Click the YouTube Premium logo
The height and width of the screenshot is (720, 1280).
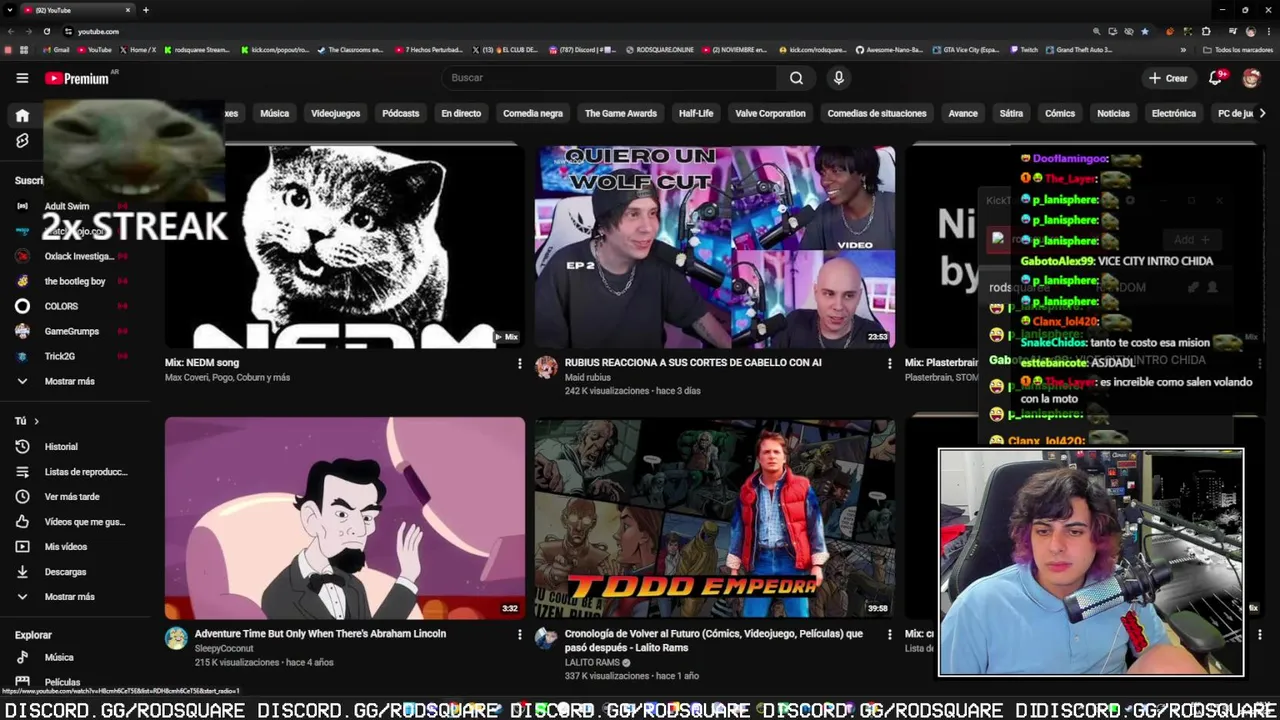pos(77,78)
